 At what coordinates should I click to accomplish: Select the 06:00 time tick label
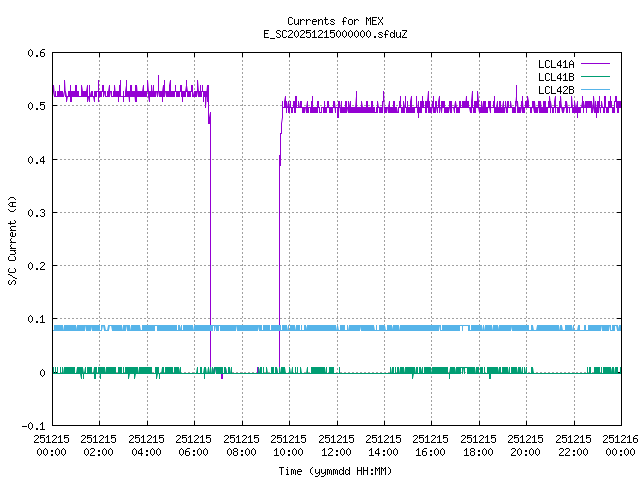194,445
